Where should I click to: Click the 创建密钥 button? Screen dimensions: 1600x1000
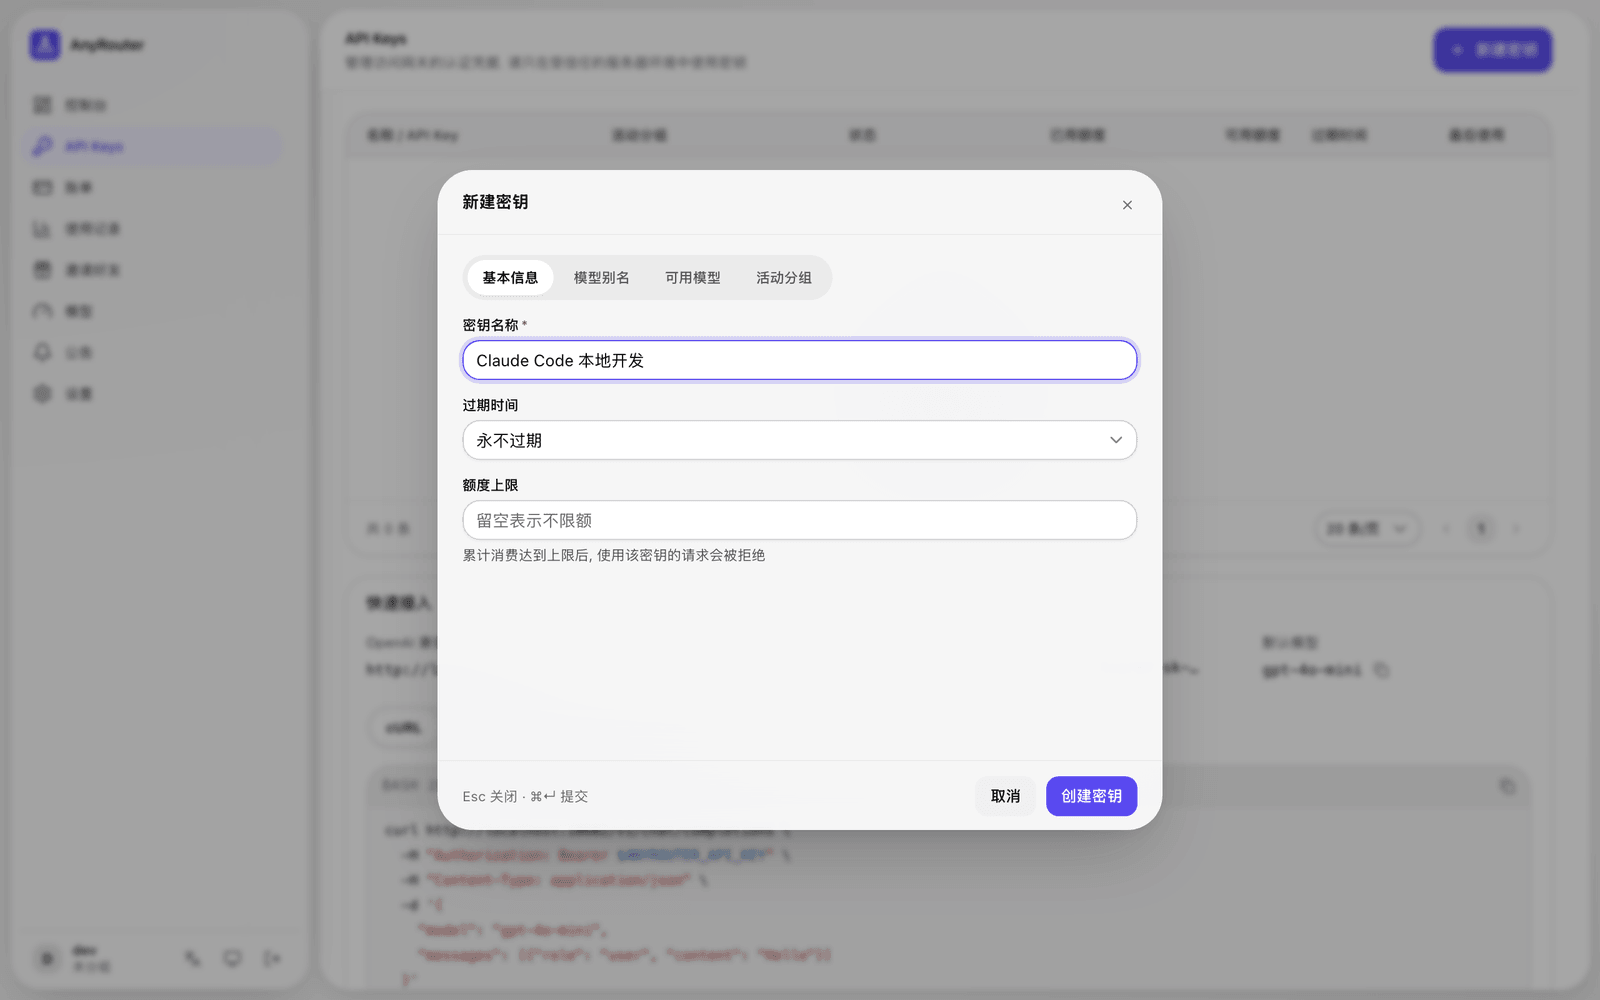(x=1091, y=796)
